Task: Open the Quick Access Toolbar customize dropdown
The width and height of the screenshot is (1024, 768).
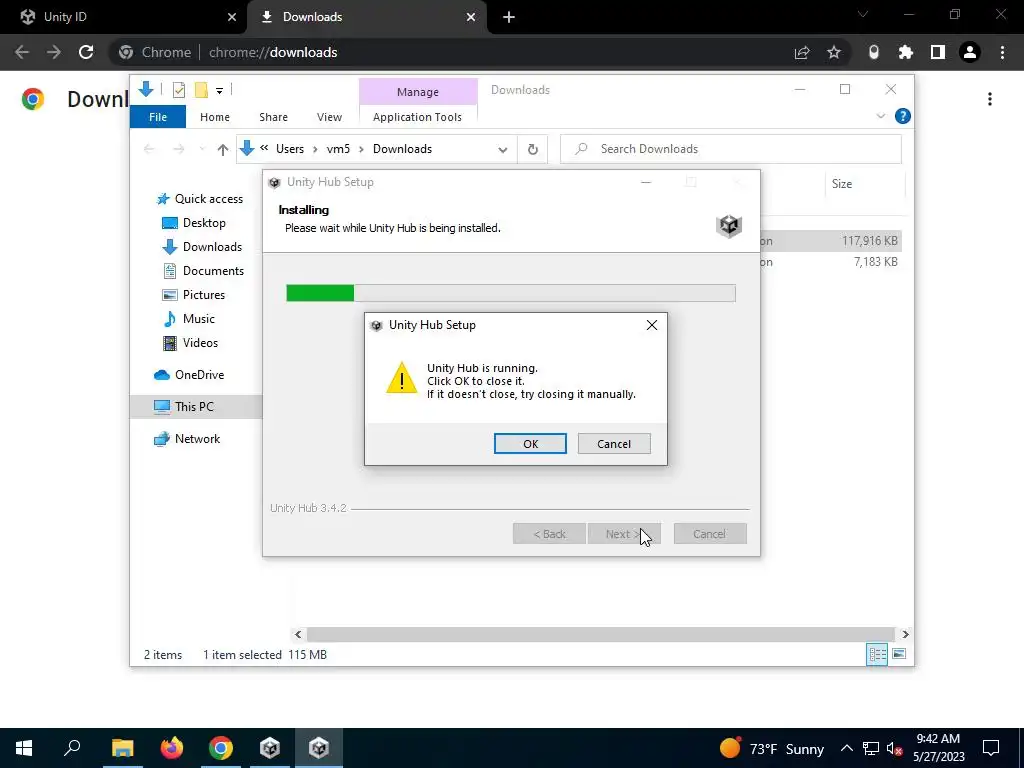Action: point(219,91)
